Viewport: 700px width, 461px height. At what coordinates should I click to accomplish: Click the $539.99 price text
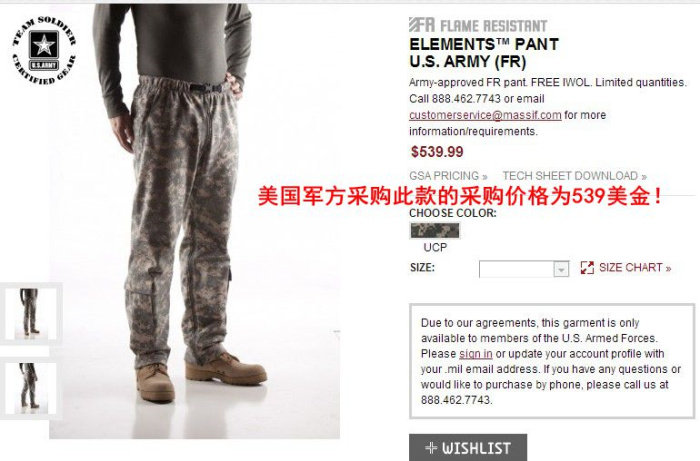tap(437, 152)
